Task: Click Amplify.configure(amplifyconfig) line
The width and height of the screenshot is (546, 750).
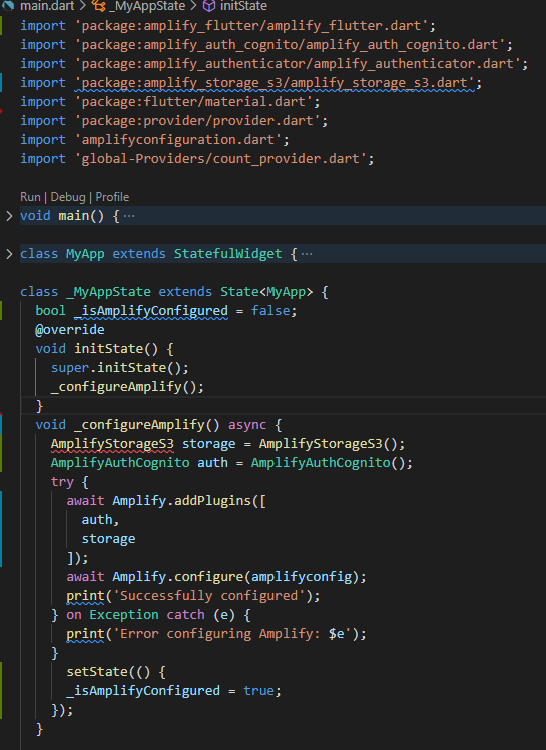Action: coord(216,577)
